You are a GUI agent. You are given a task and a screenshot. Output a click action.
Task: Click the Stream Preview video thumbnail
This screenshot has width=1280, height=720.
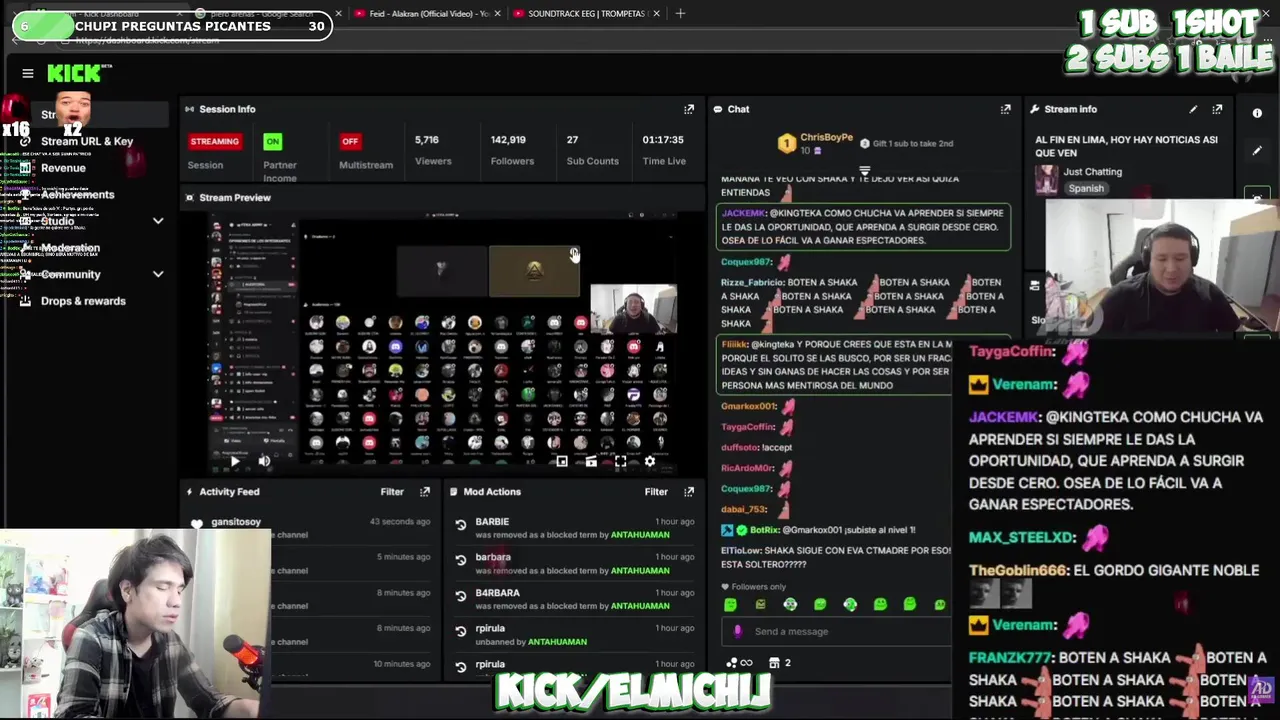(x=442, y=340)
